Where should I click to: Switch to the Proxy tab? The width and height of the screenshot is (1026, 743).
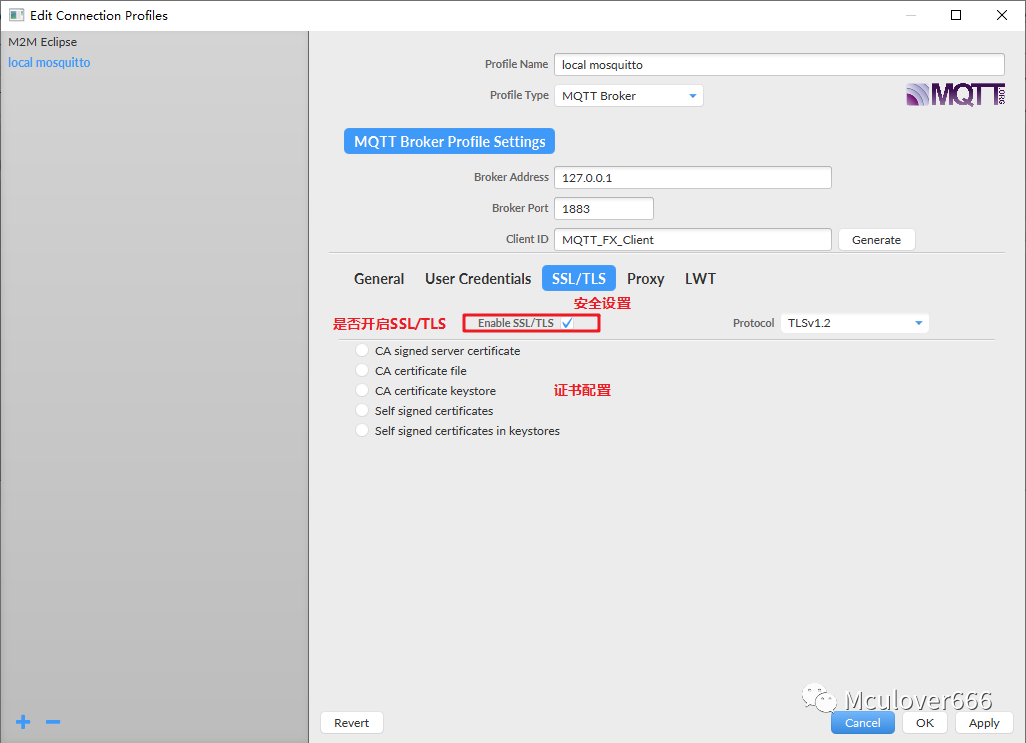645,279
